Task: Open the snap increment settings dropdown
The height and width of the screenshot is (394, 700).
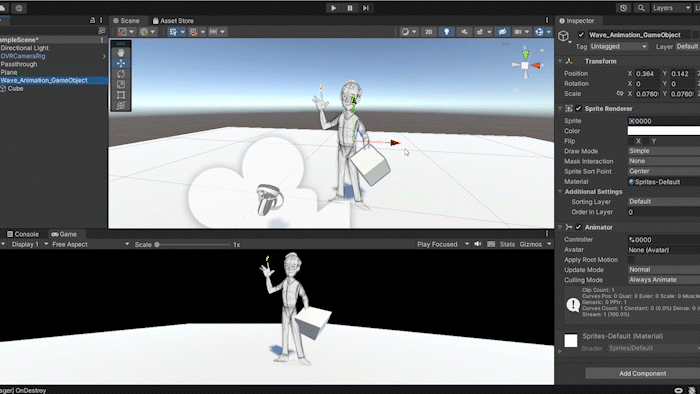Action: click(217, 32)
